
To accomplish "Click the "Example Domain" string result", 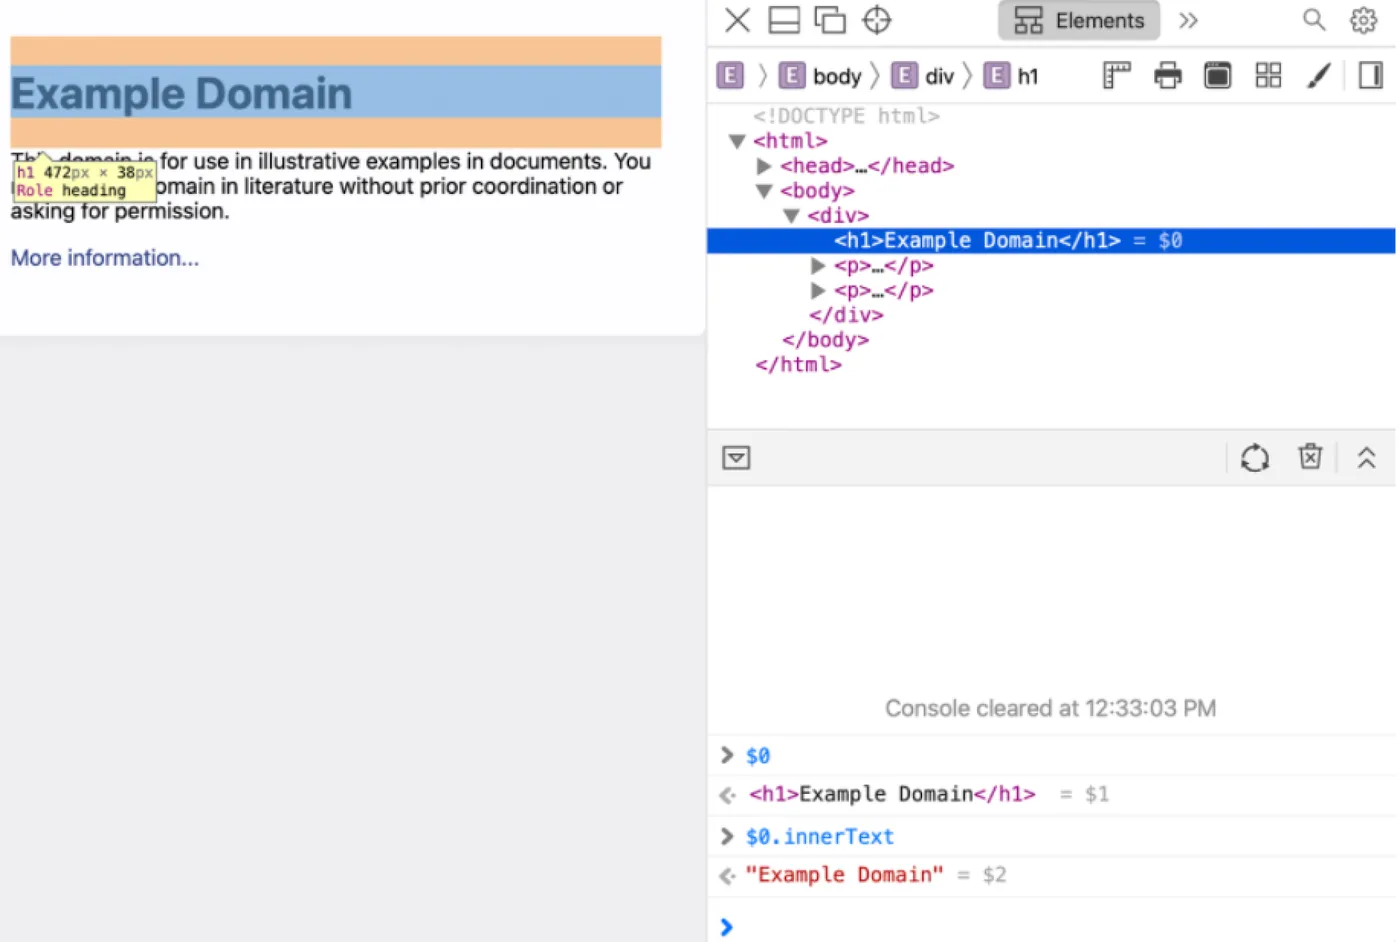I will [x=844, y=875].
